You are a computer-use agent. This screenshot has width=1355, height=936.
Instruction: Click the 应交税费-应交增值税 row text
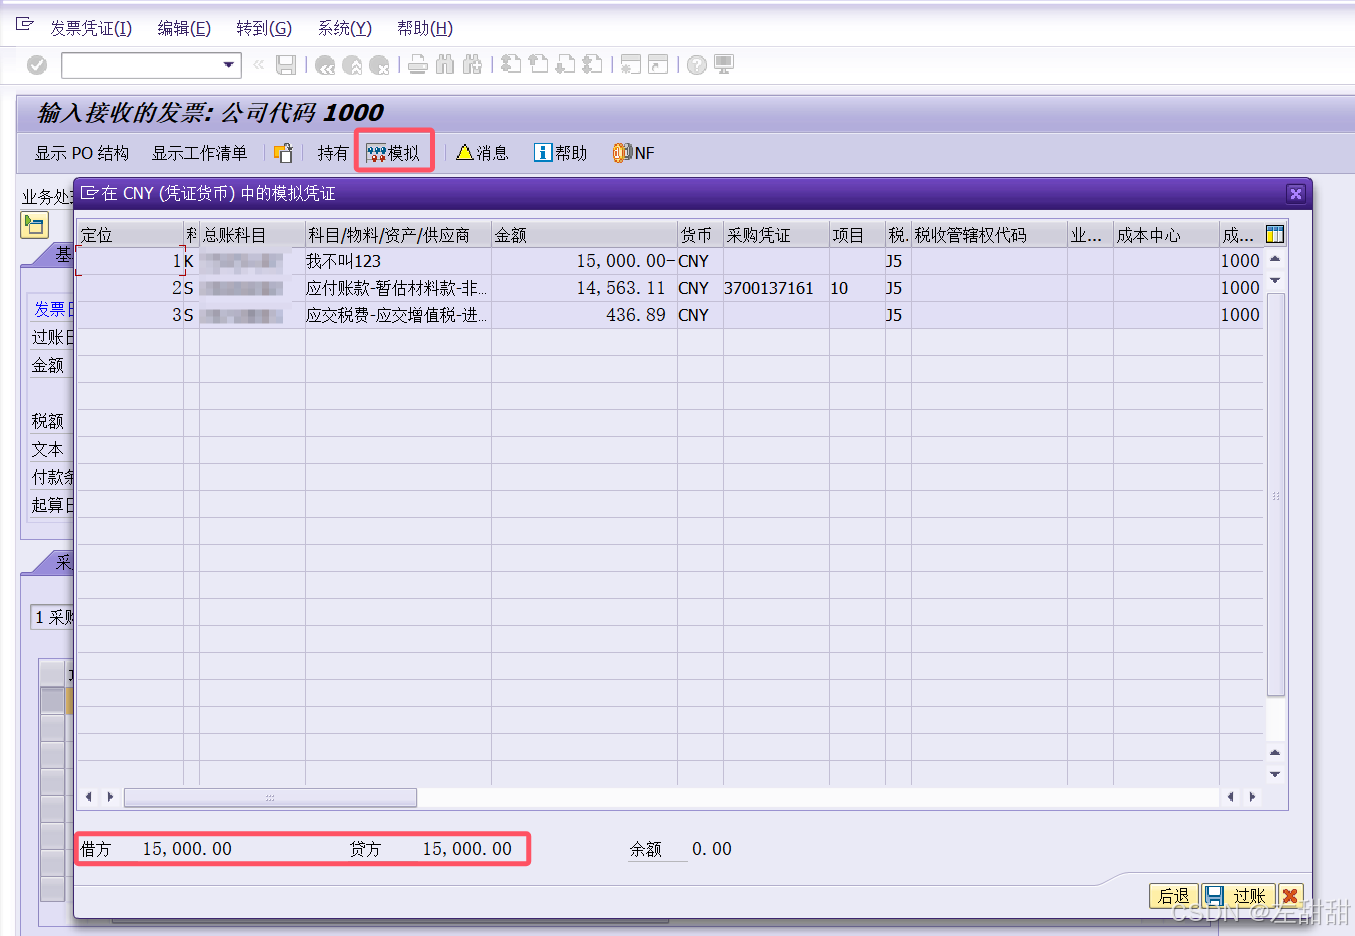[x=397, y=315]
